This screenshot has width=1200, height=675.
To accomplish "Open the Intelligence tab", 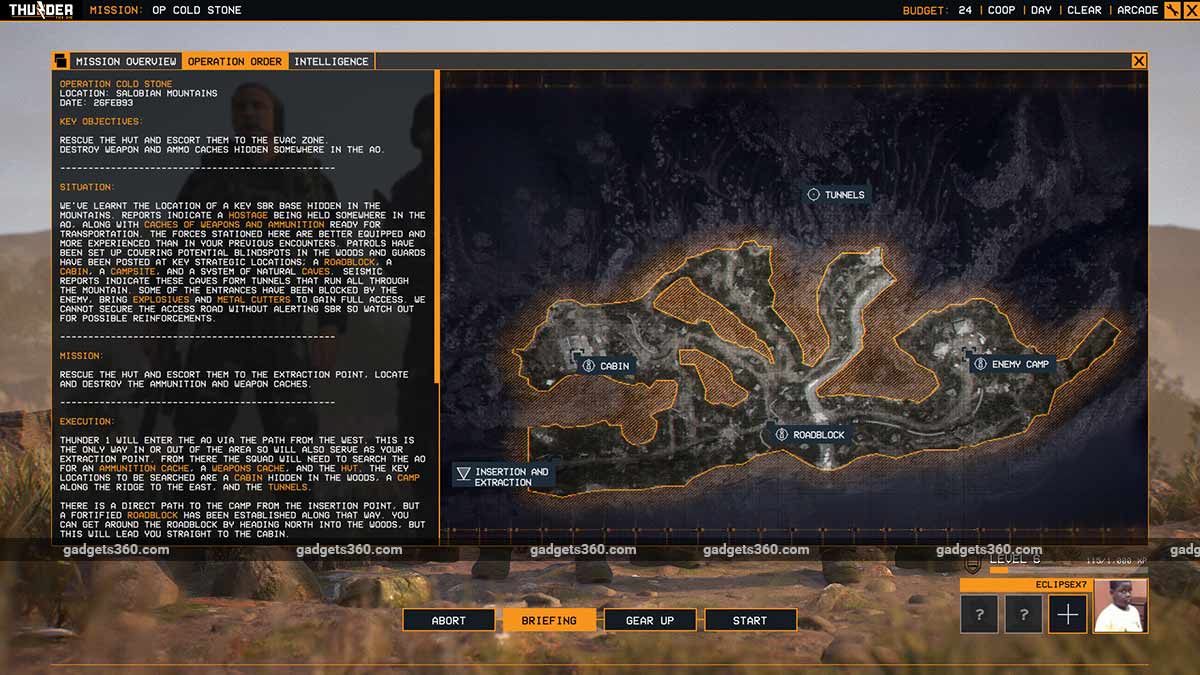I will click(331, 61).
